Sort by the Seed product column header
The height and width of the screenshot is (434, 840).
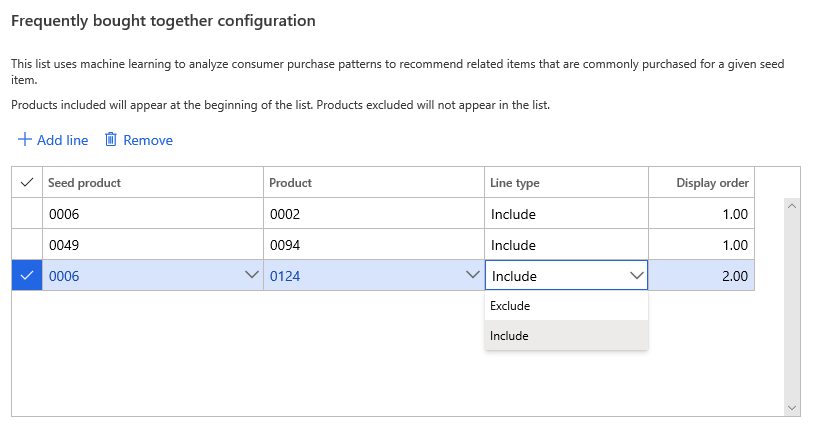click(85, 183)
